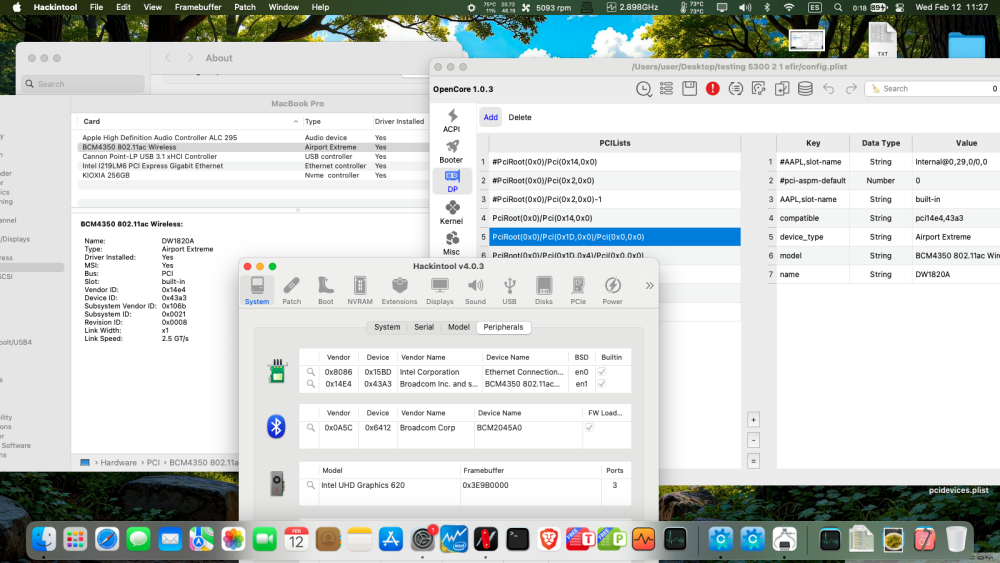Focus the Search field in System Information sidebar
This screenshot has height=563, width=1000.
pyautogui.click(x=83, y=84)
